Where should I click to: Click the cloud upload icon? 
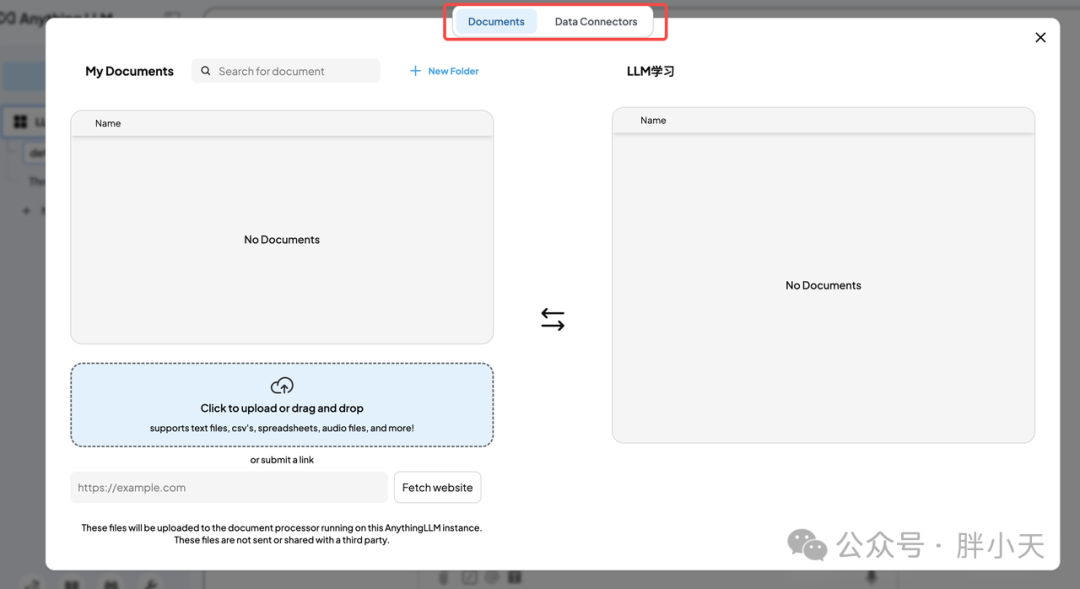point(282,385)
